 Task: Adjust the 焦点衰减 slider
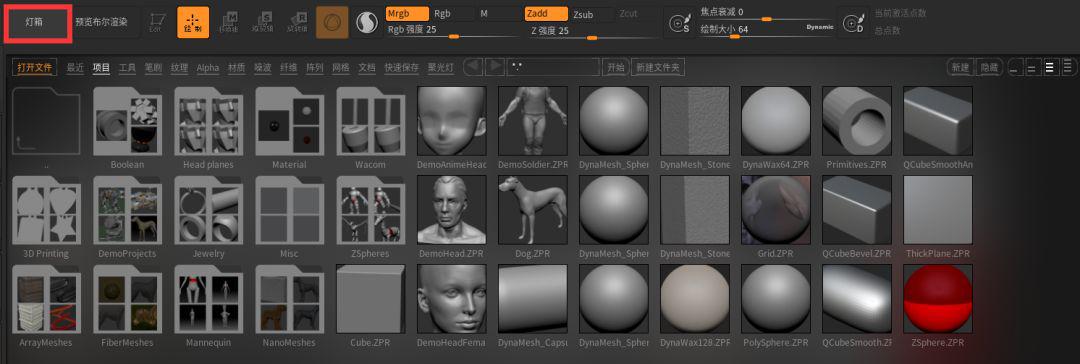[766, 14]
